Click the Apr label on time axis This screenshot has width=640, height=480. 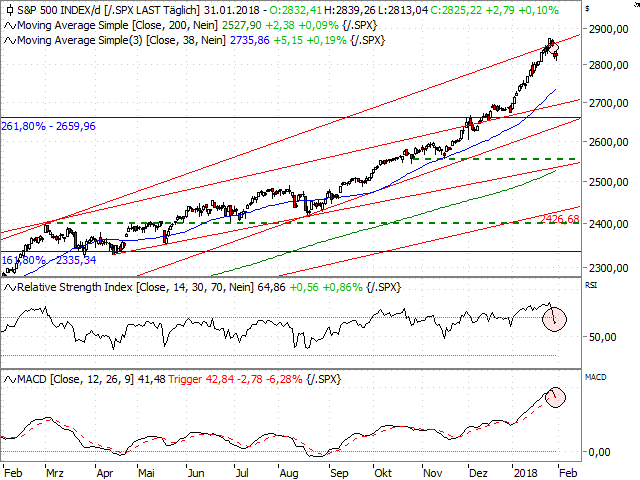104,473
